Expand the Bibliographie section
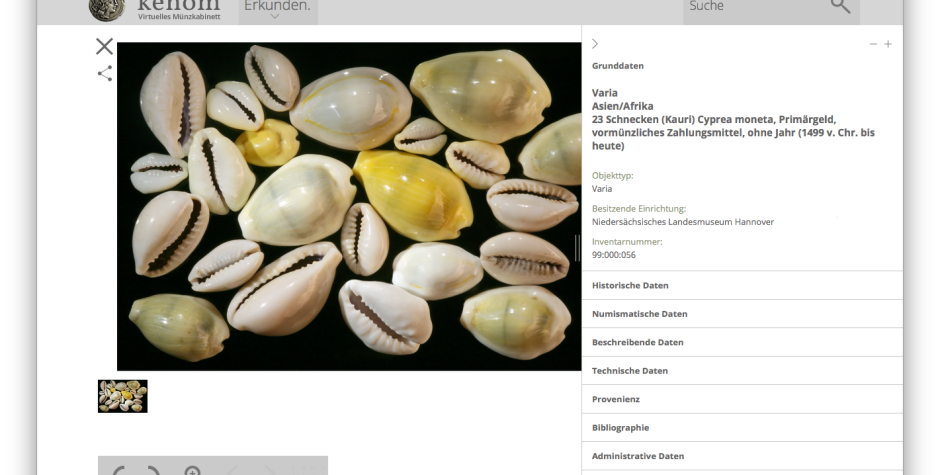 [742, 428]
